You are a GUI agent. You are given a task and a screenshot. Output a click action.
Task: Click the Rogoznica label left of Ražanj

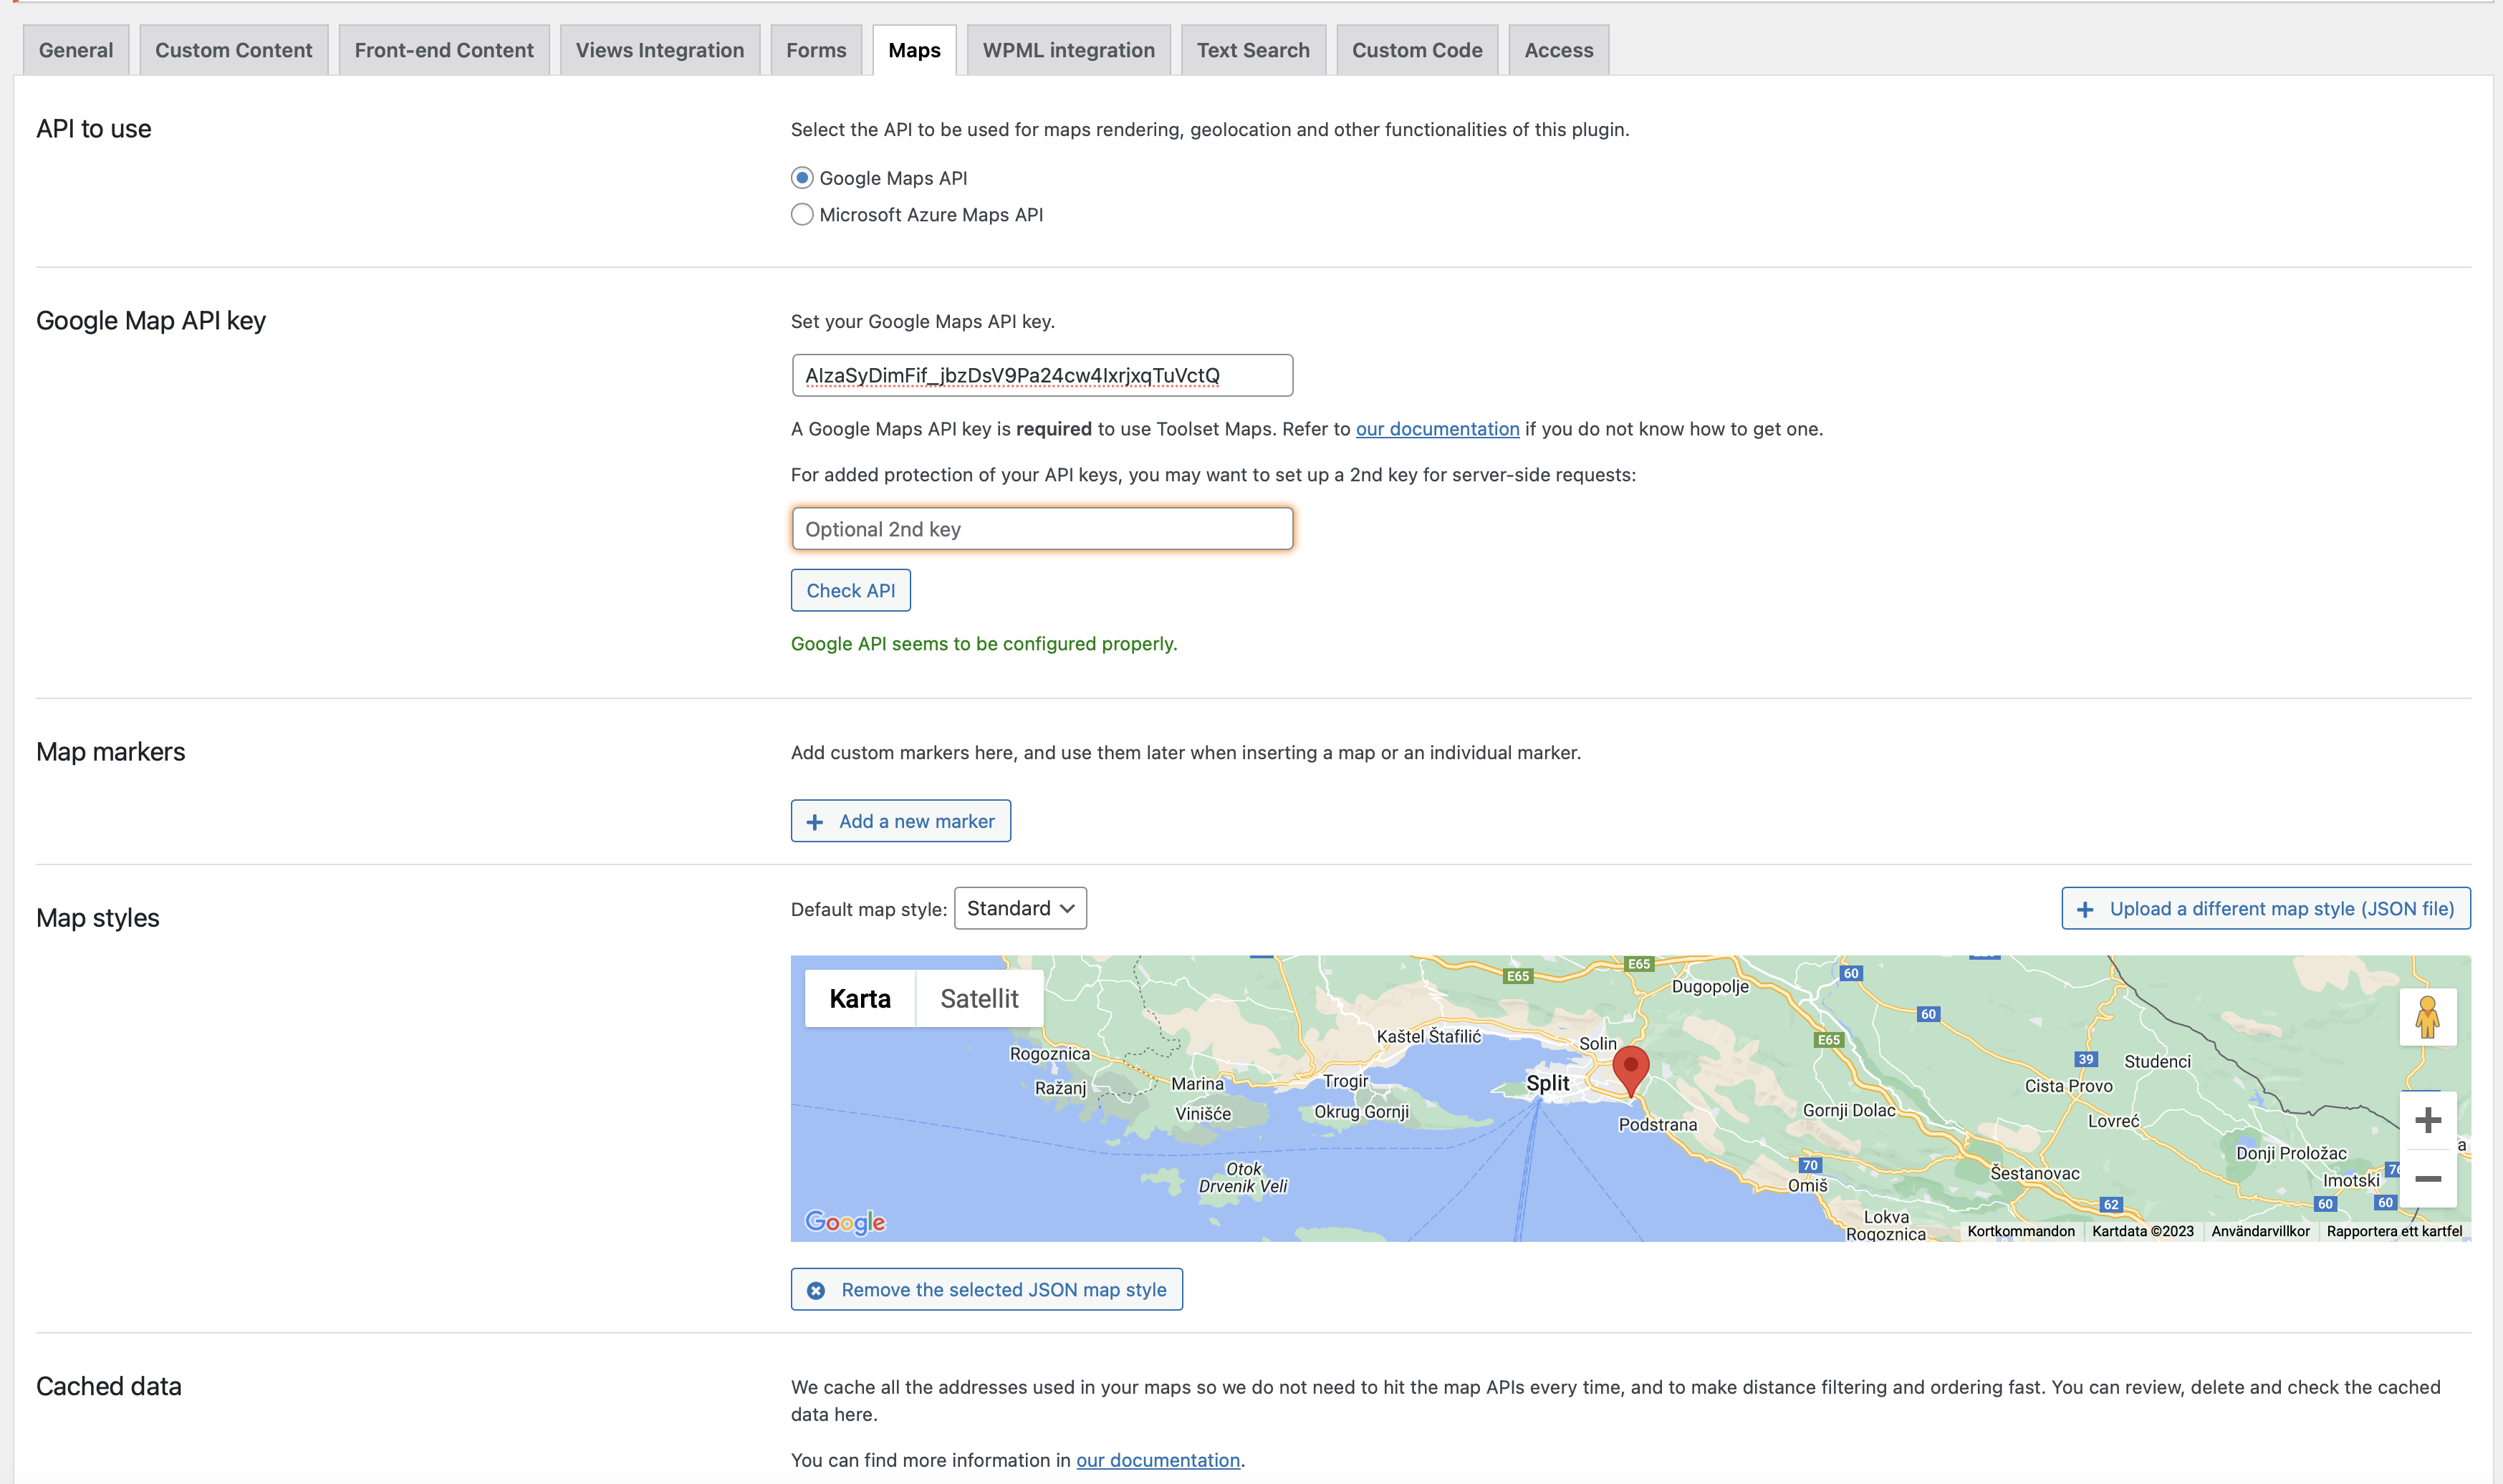click(1050, 1053)
